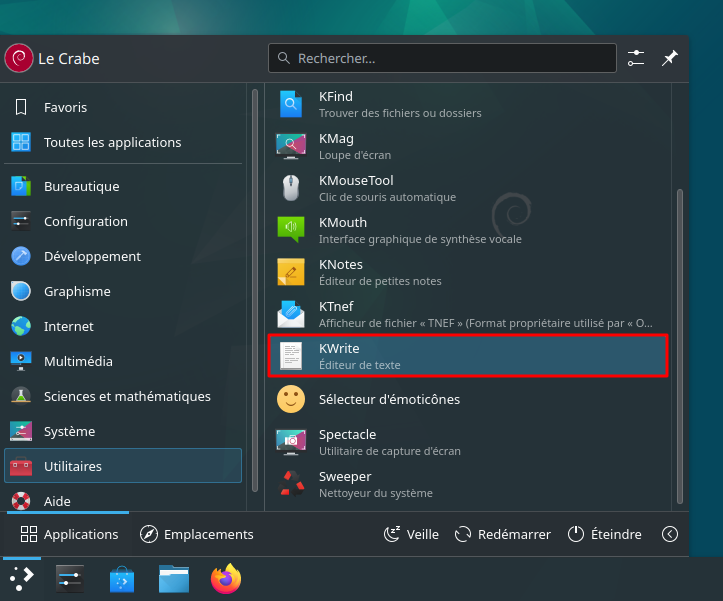Click the Système category icon
Screen dimensions: 723x601
[x=21, y=431]
